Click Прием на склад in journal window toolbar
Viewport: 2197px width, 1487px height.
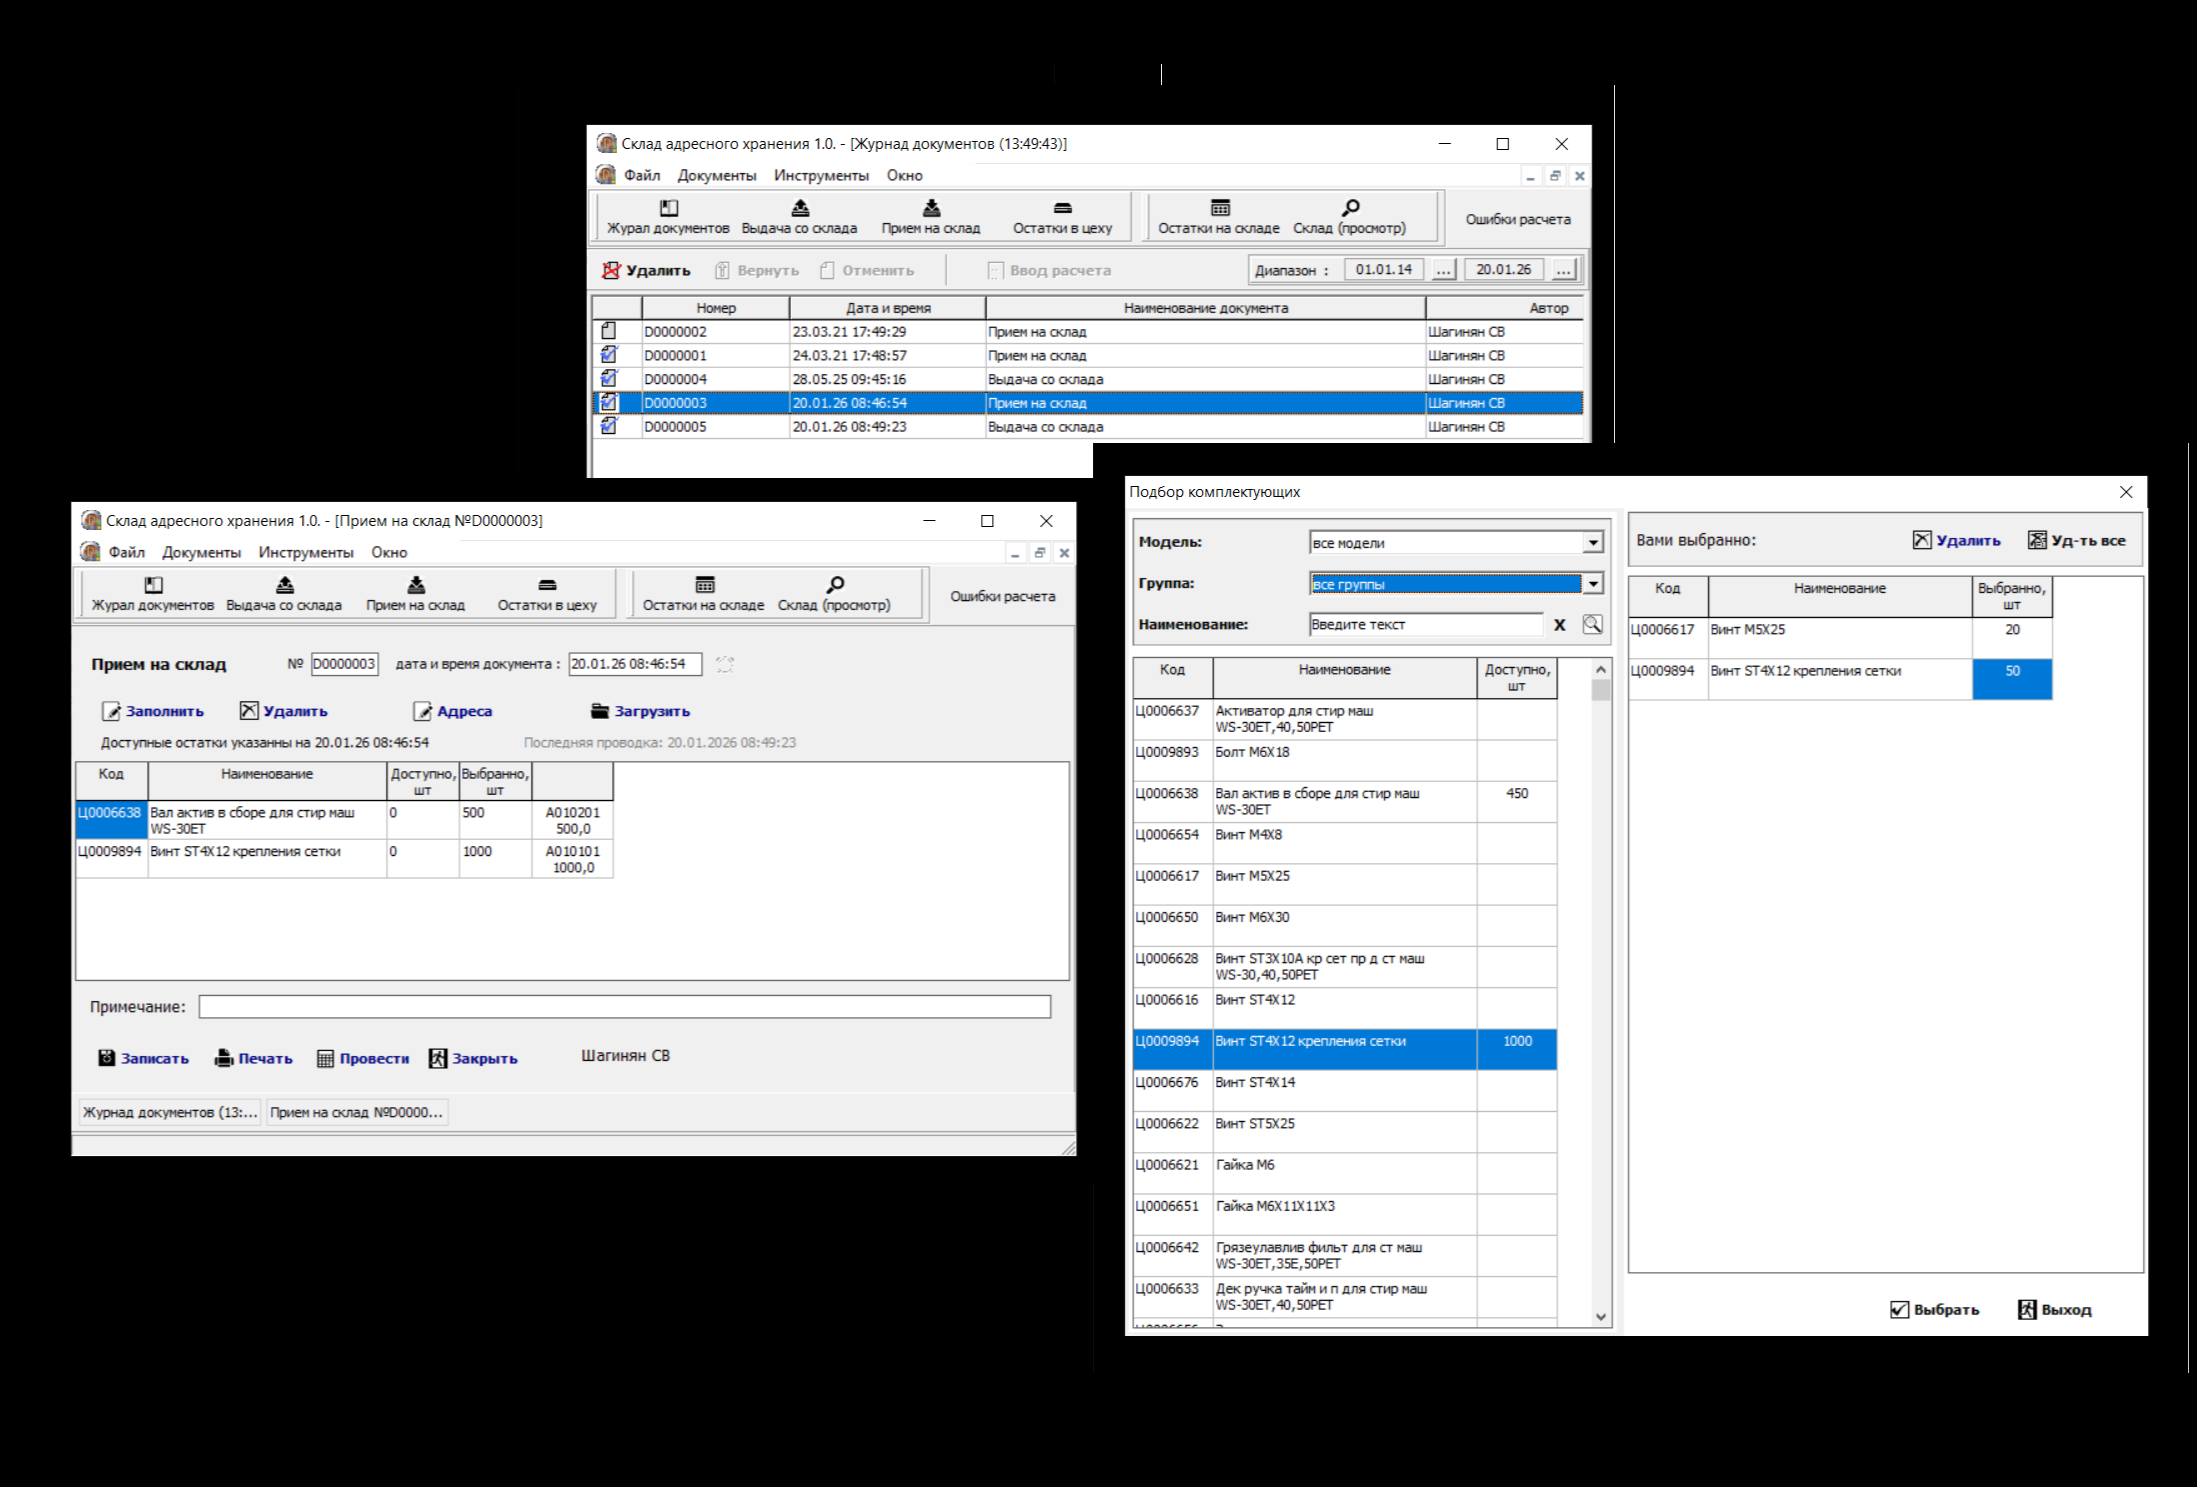click(931, 217)
